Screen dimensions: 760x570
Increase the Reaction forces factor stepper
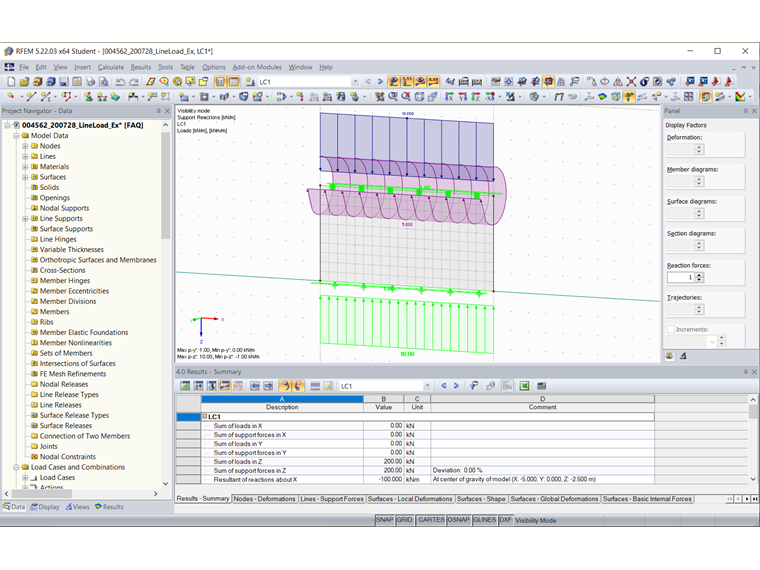[699, 275]
